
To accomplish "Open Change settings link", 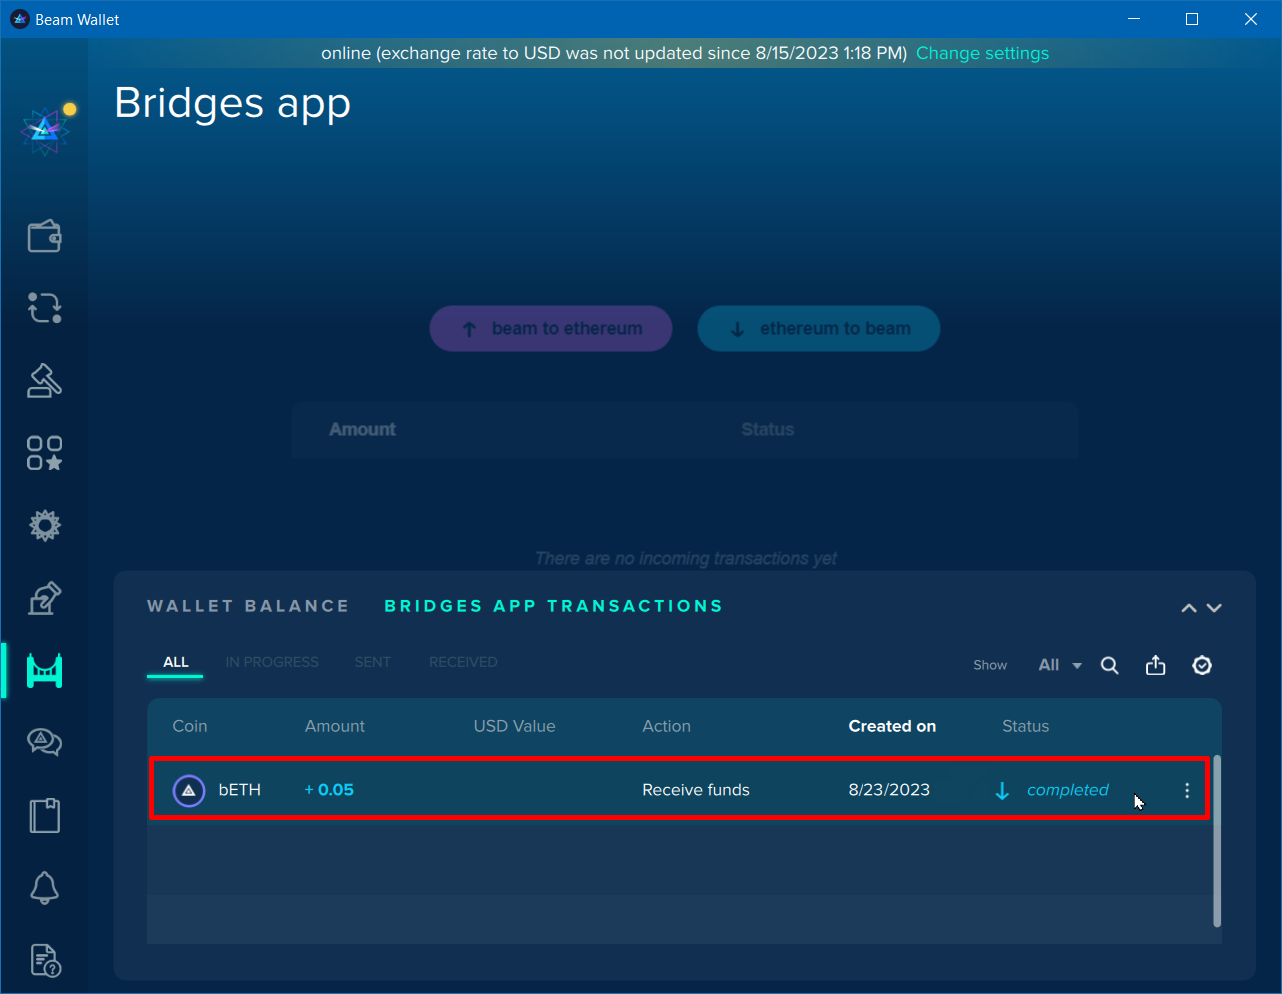I will click(982, 53).
